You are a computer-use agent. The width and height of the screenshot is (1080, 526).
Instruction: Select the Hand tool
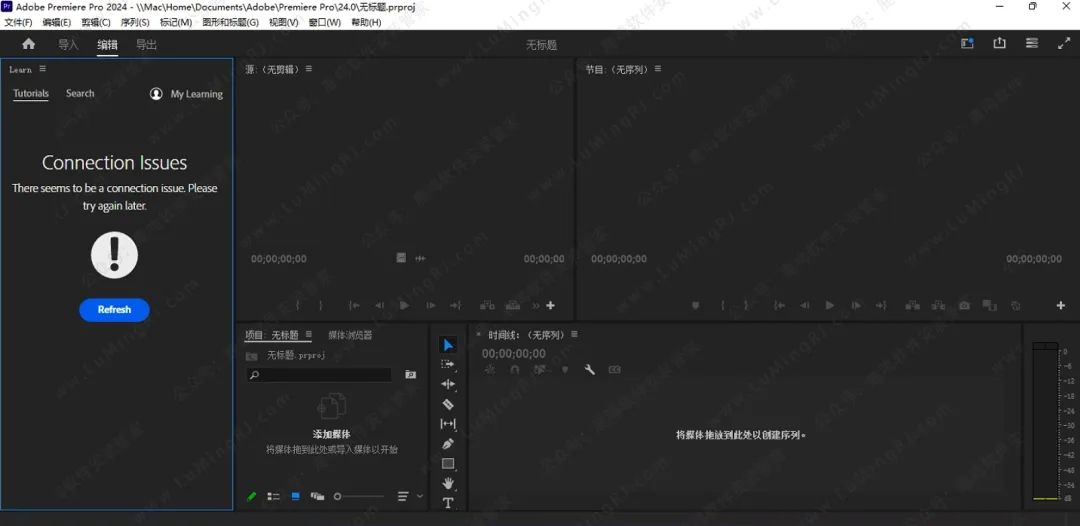click(448, 483)
